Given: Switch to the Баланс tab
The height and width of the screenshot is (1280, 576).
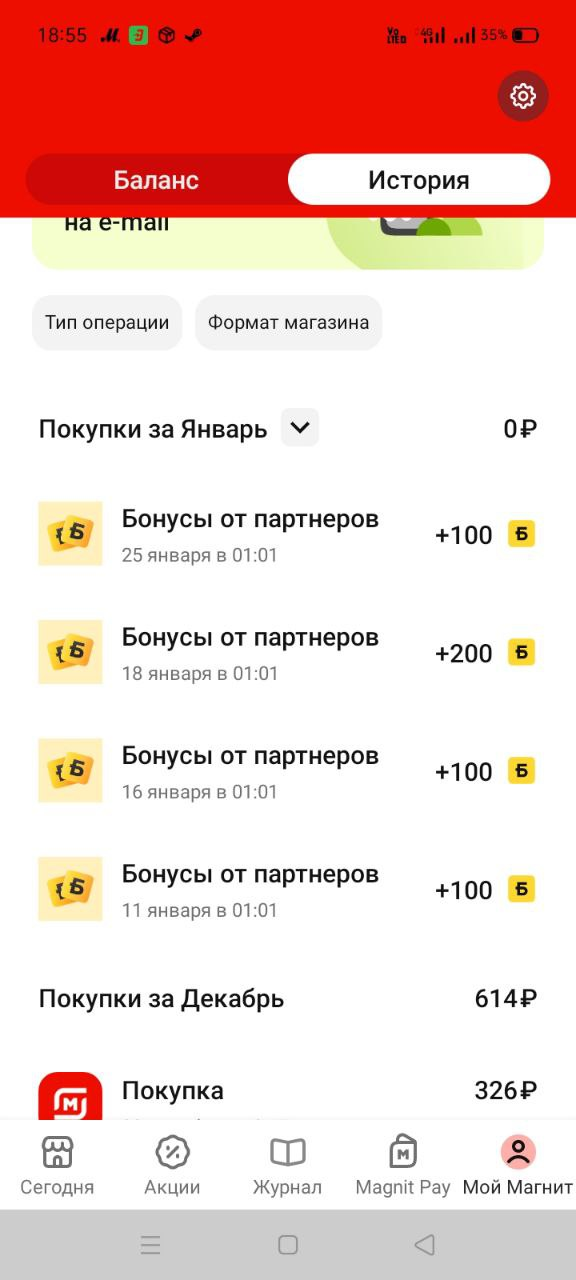Looking at the screenshot, I should [x=156, y=180].
